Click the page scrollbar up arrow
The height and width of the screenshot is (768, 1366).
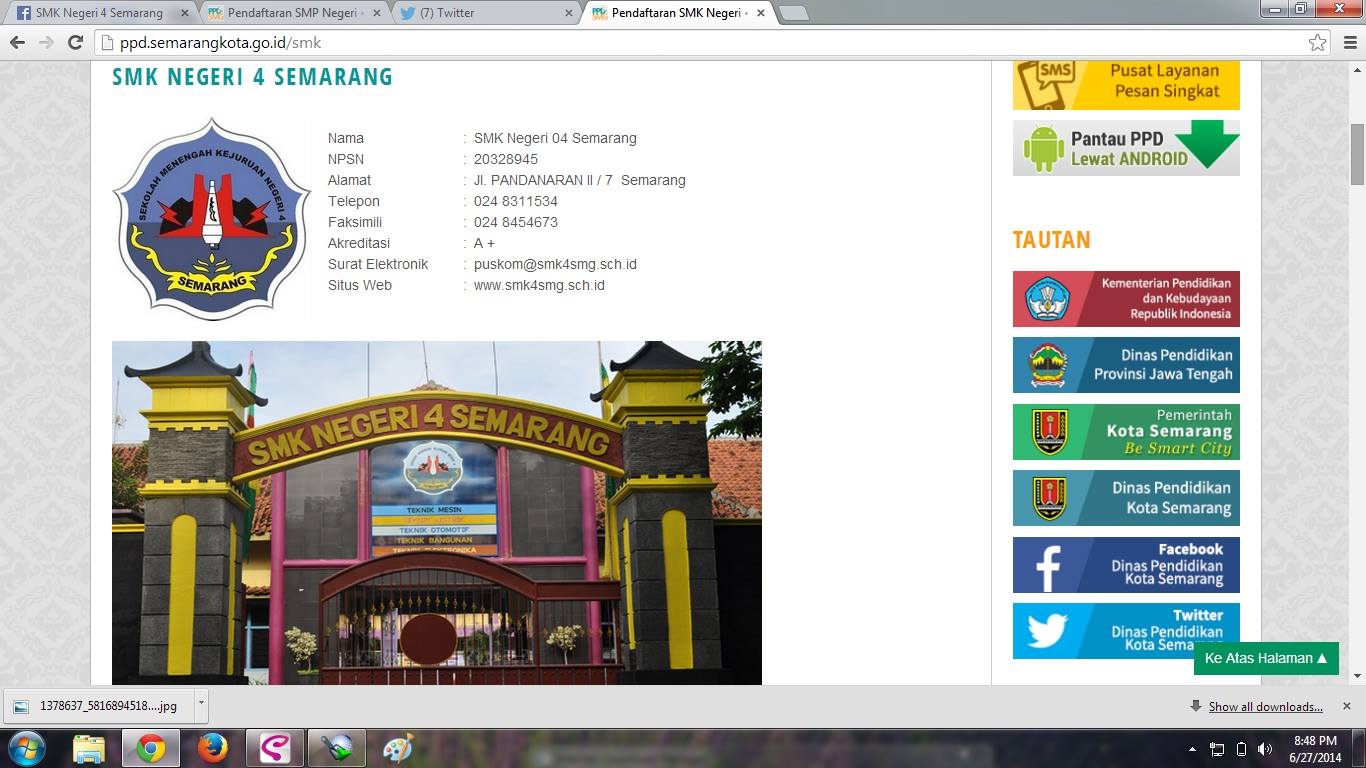(x=1357, y=69)
